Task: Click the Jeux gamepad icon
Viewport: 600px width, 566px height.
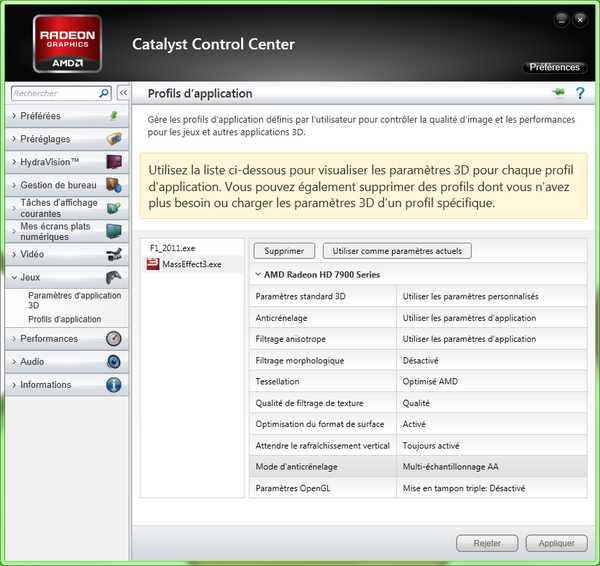Action: pyautogui.click(x=114, y=277)
